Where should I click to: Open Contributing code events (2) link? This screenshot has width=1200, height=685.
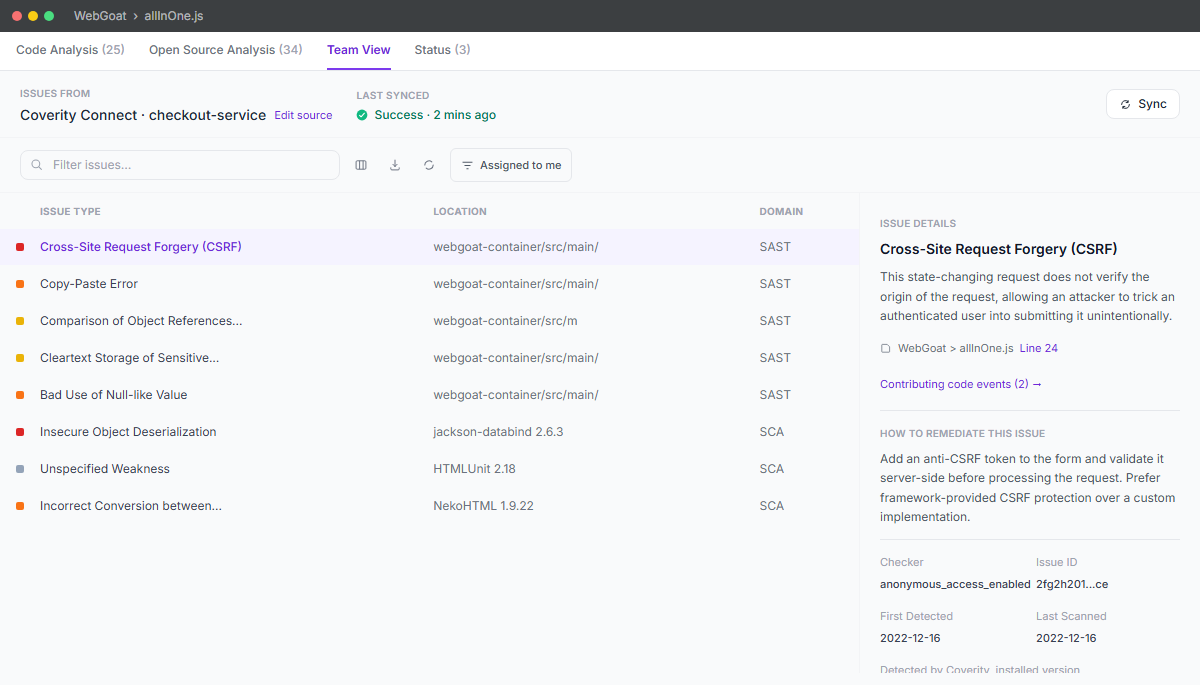[x=961, y=384]
